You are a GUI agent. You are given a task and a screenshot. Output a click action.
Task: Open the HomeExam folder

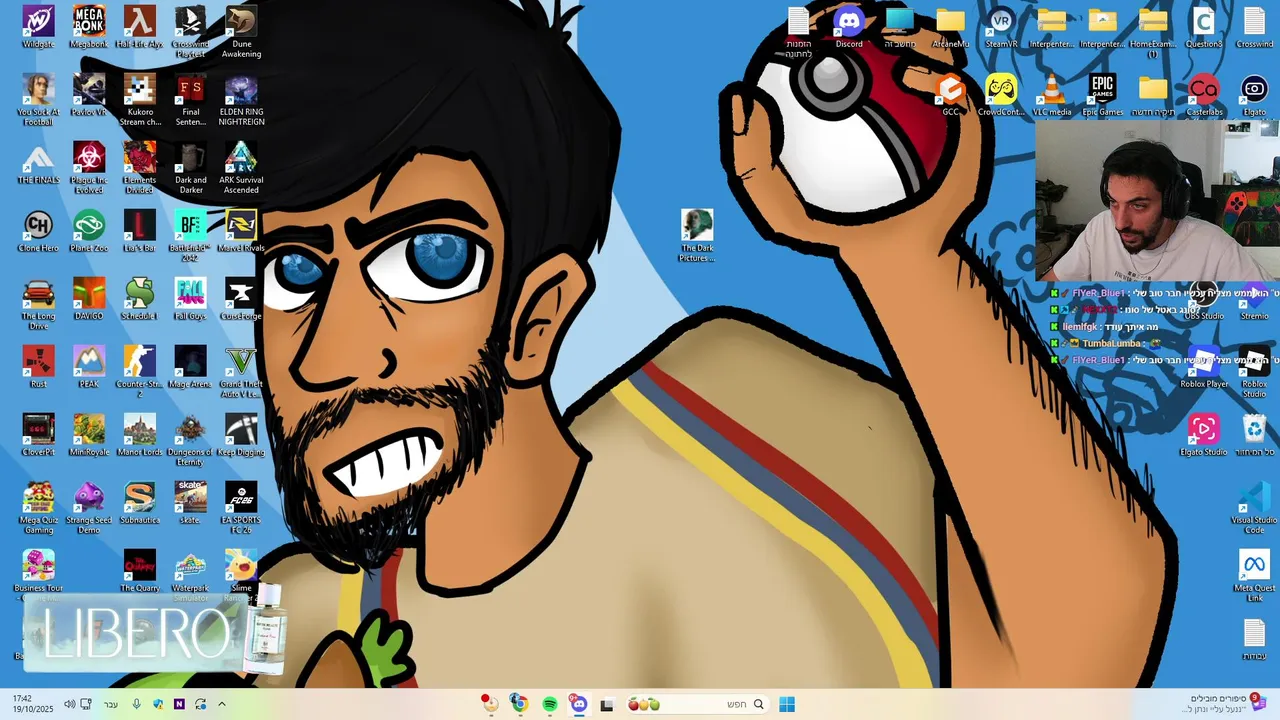click(x=1153, y=32)
